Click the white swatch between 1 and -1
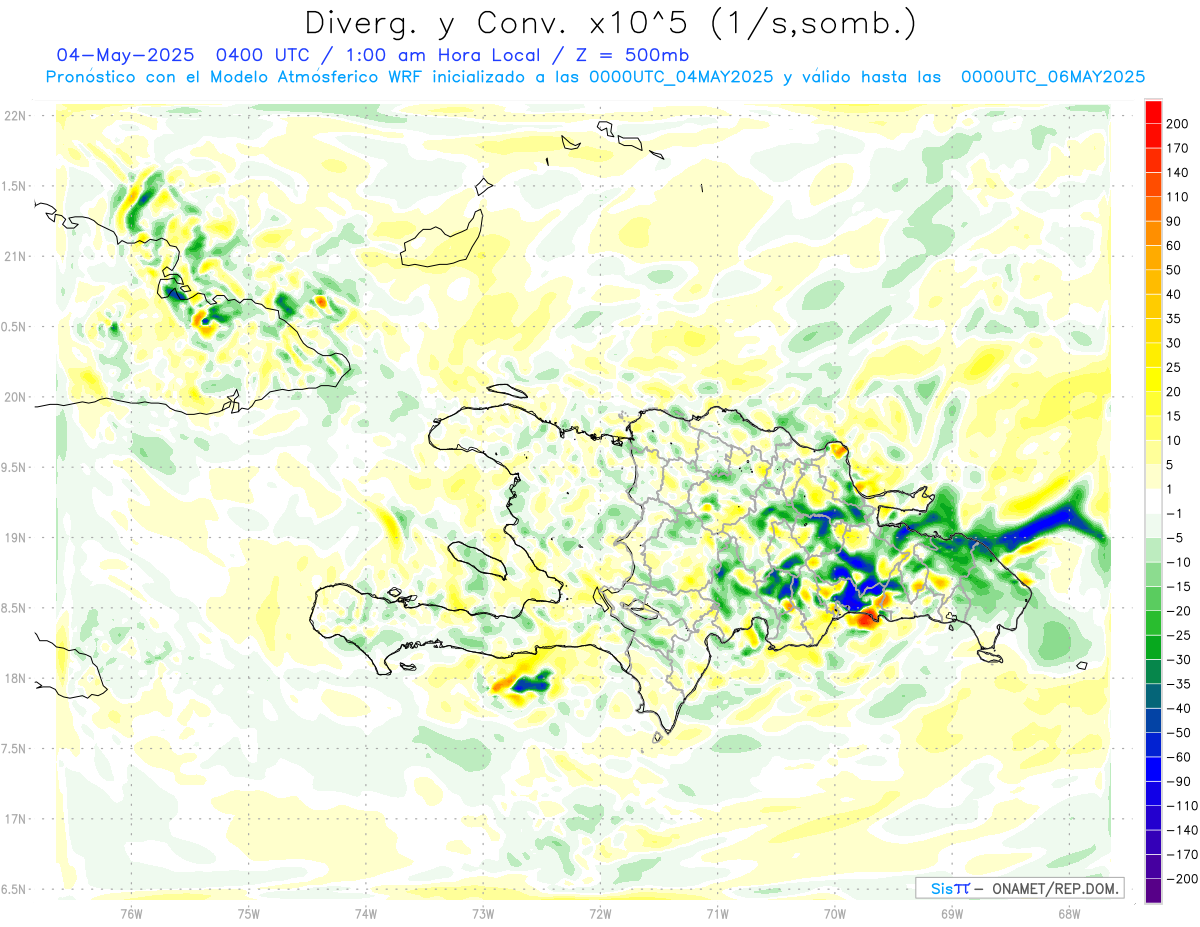1200x927 pixels. (x=1153, y=501)
